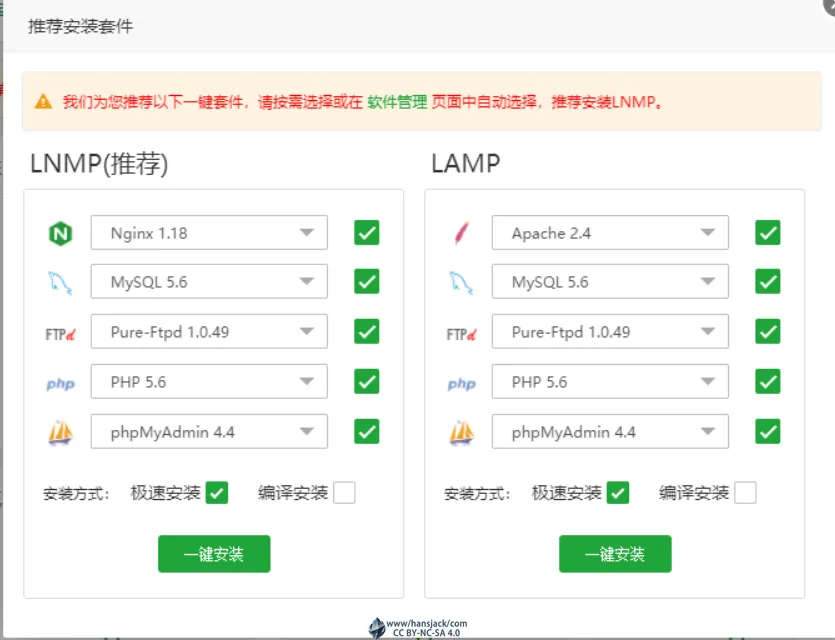
Task: Click the Nginx logo icon in LNMP
Action: [60, 234]
